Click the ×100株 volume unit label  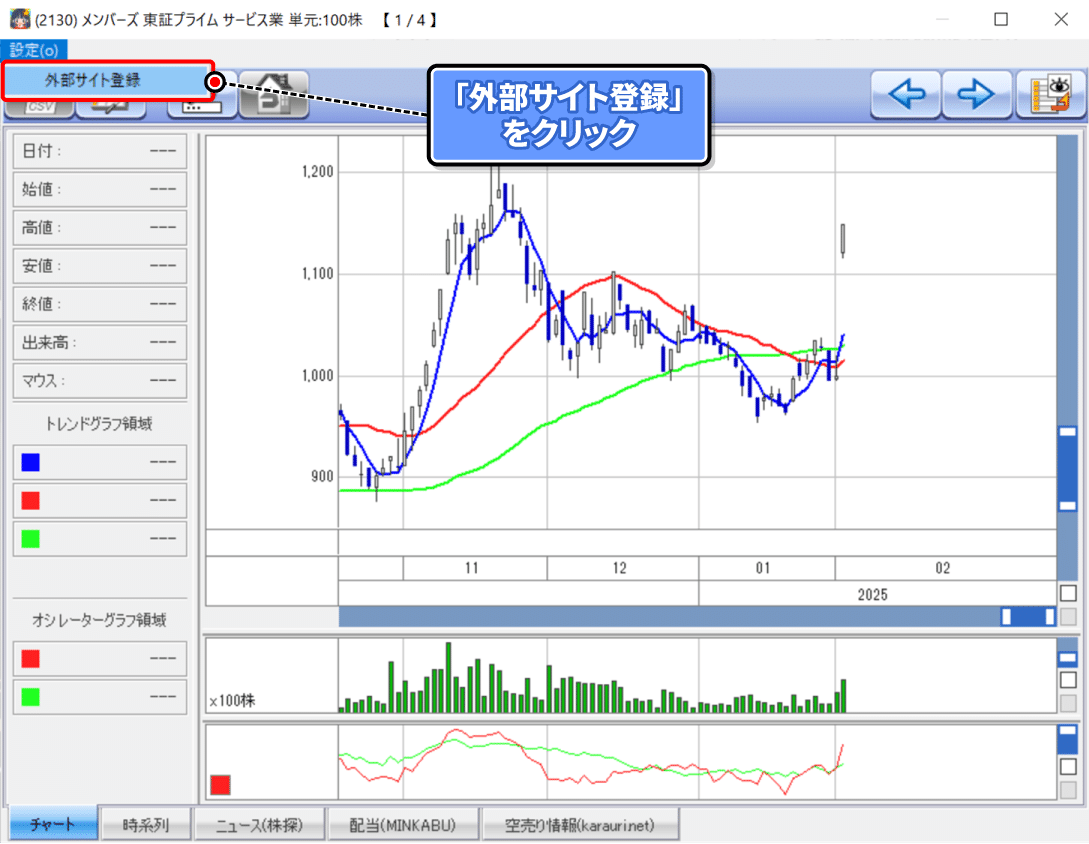point(233,701)
